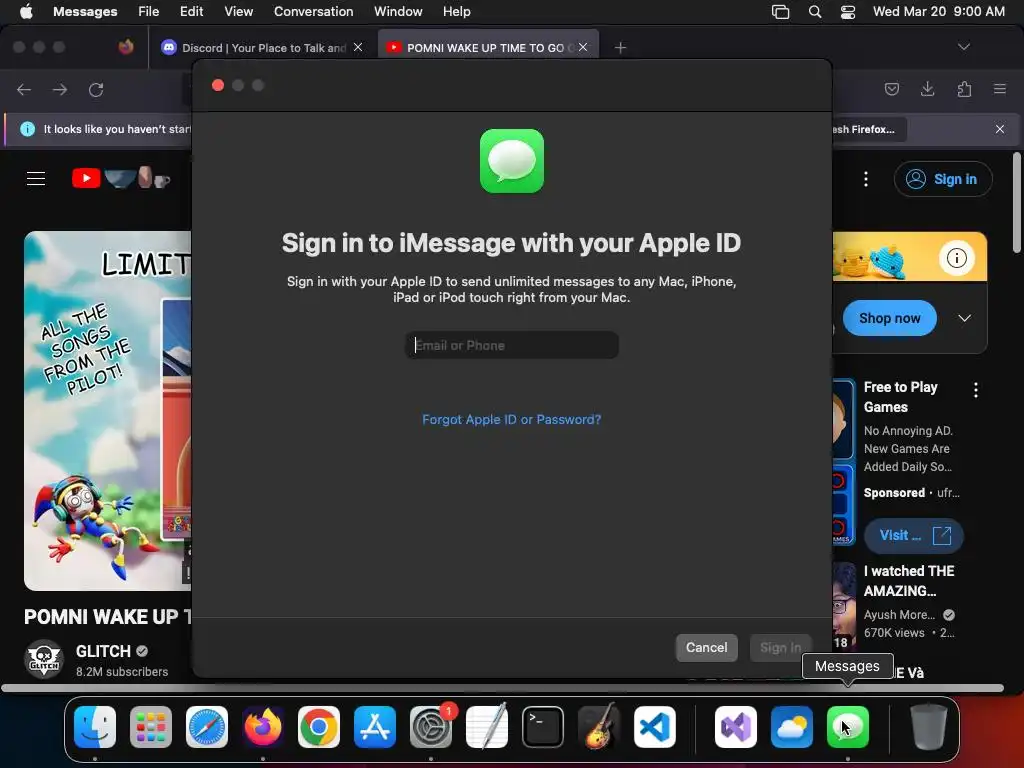
Task: Open the Apple menu
Action: pos(26,11)
